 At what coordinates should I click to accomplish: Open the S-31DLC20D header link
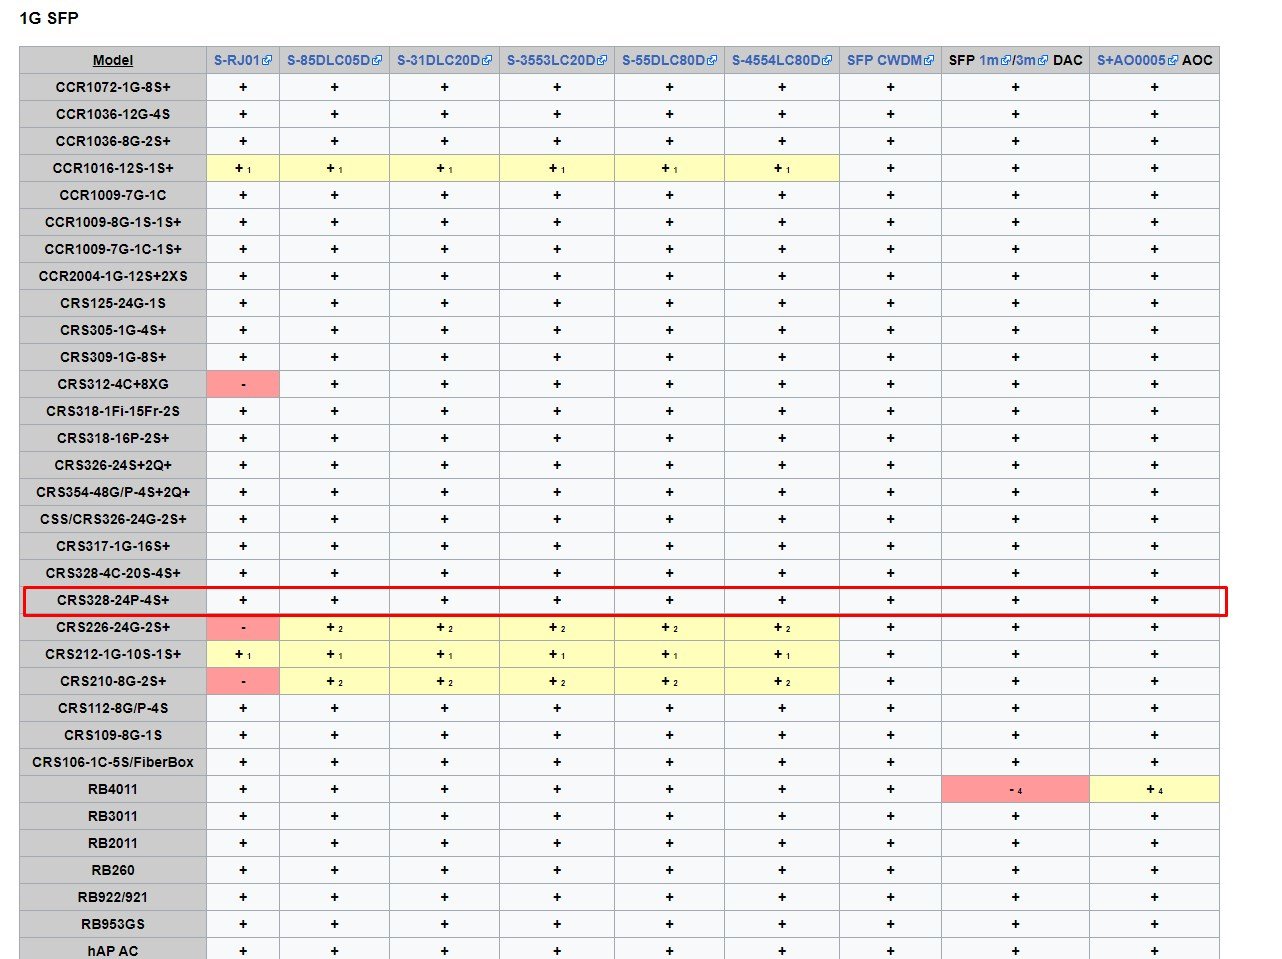click(x=439, y=60)
